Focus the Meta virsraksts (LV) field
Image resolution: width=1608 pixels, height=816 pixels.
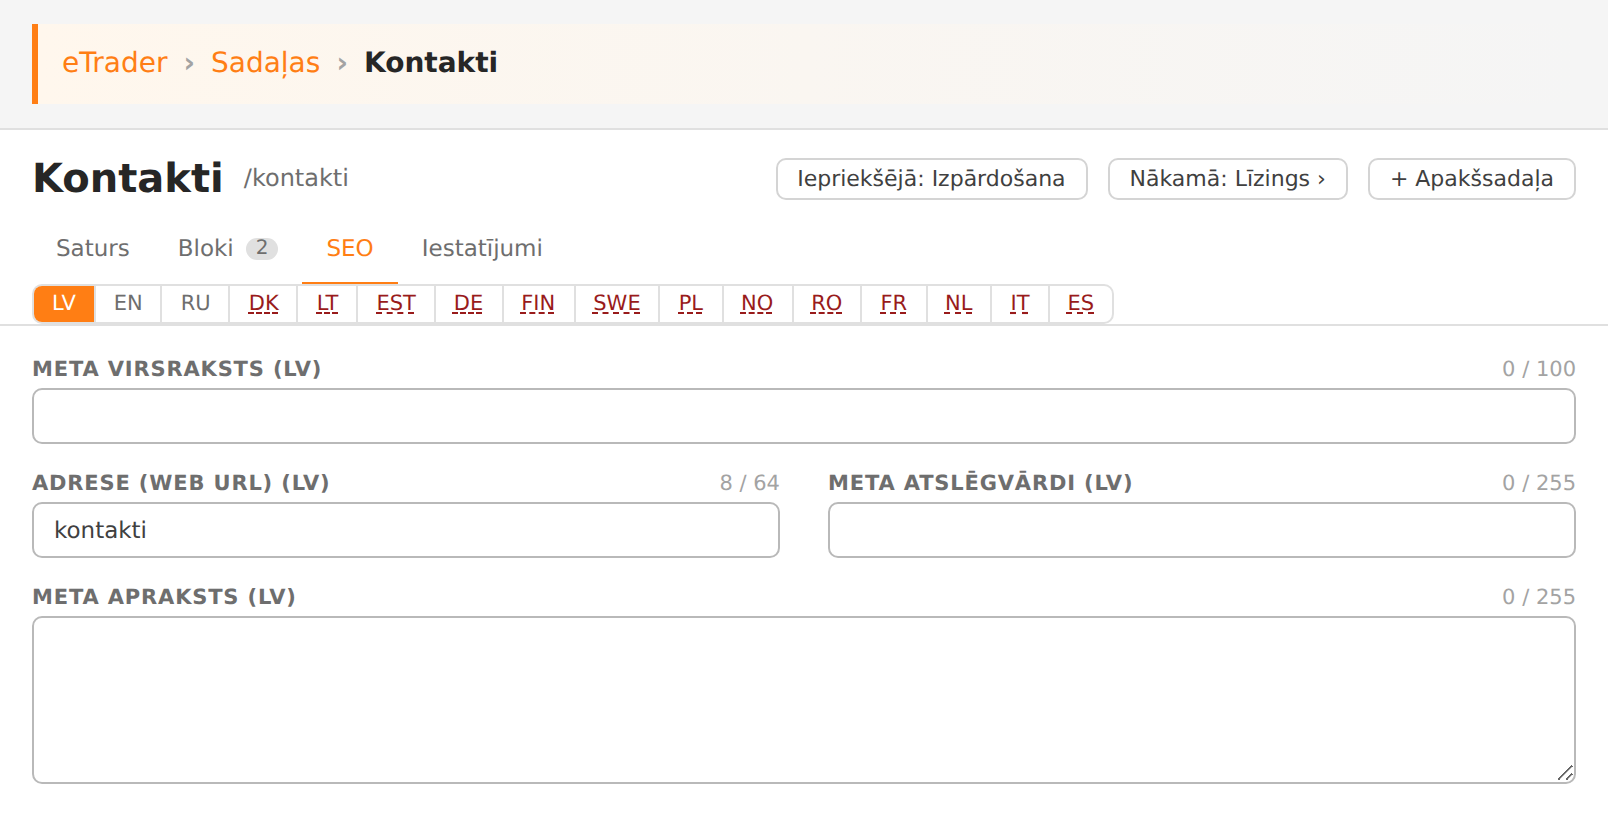(x=804, y=416)
